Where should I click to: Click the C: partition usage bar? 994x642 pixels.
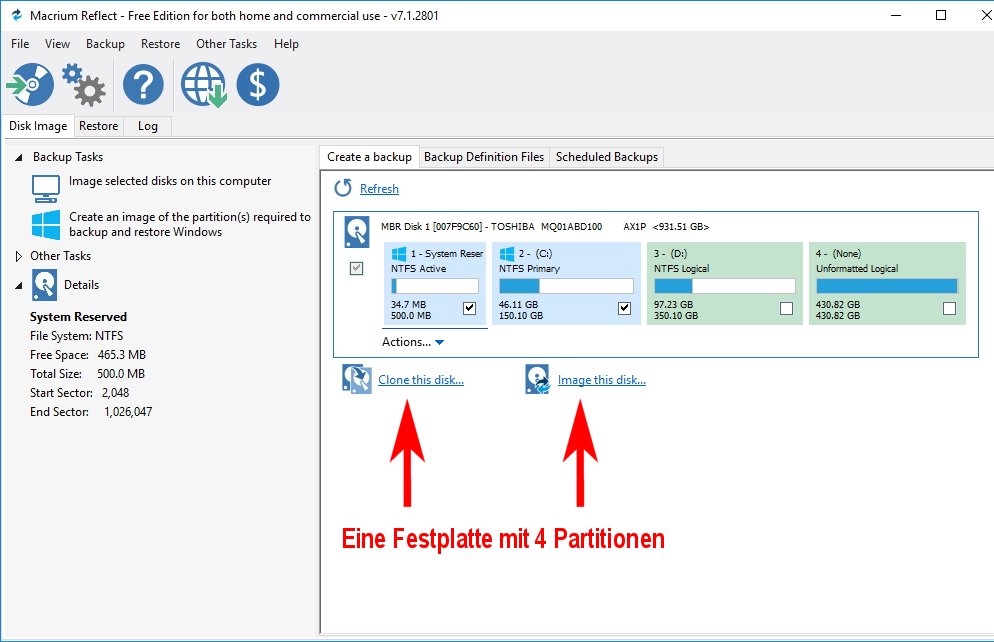566,286
